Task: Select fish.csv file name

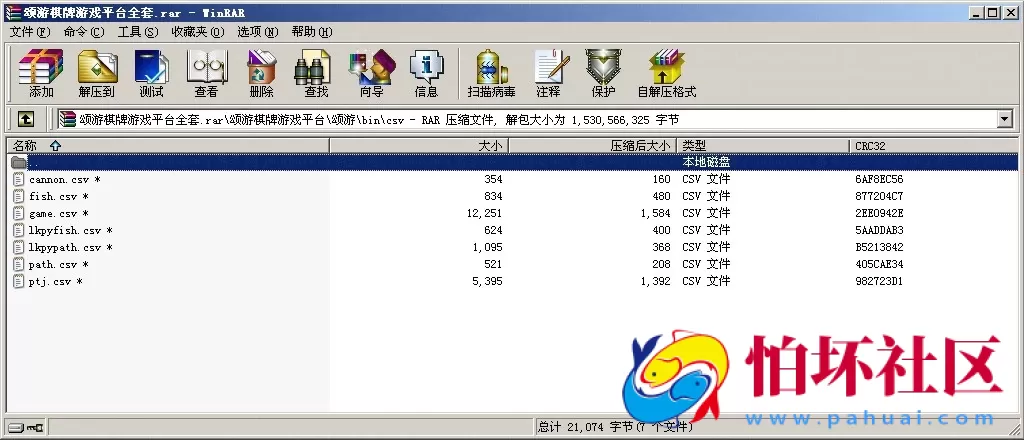Action: (59, 196)
